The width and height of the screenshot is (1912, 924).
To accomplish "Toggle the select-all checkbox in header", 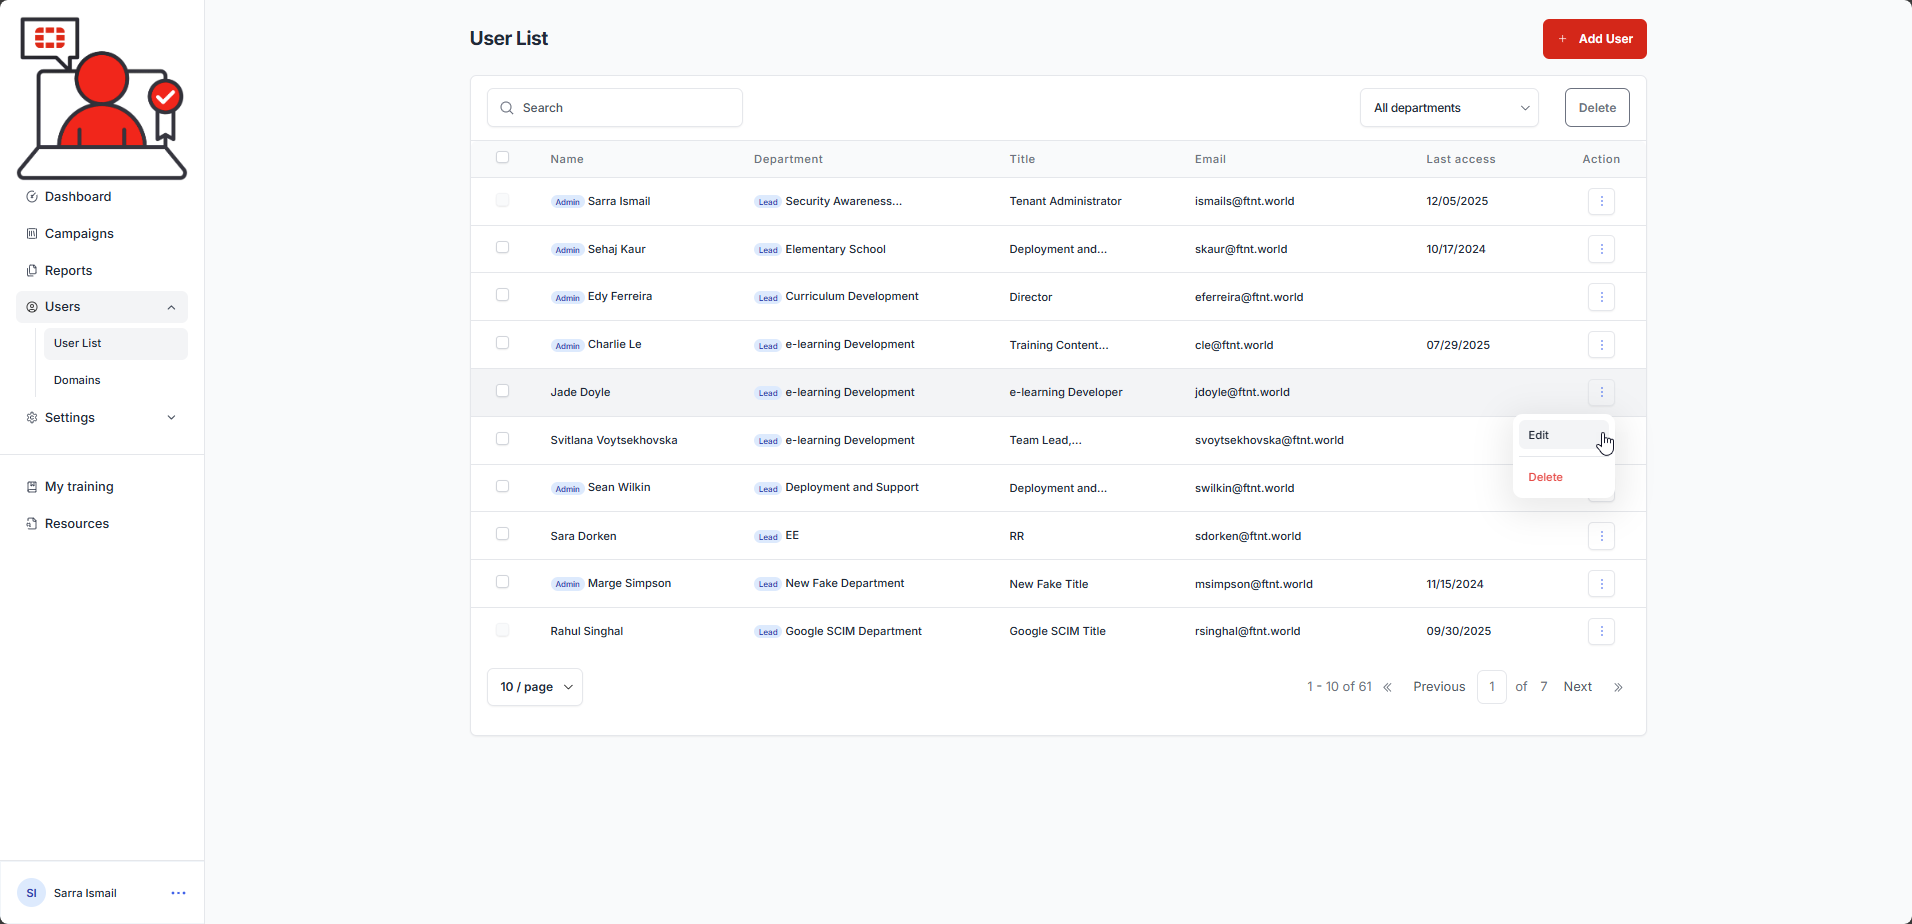I will pyautogui.click(x=503, y=157).
